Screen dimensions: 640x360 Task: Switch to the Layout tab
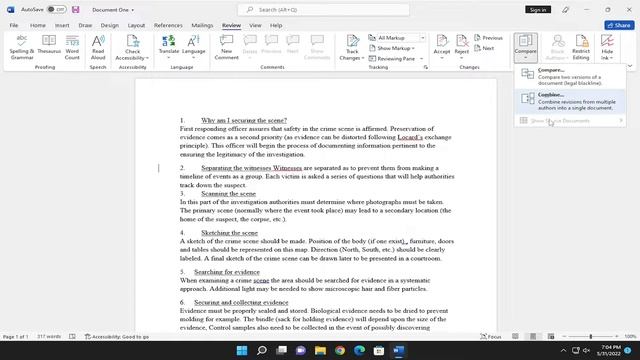(136, 25)
